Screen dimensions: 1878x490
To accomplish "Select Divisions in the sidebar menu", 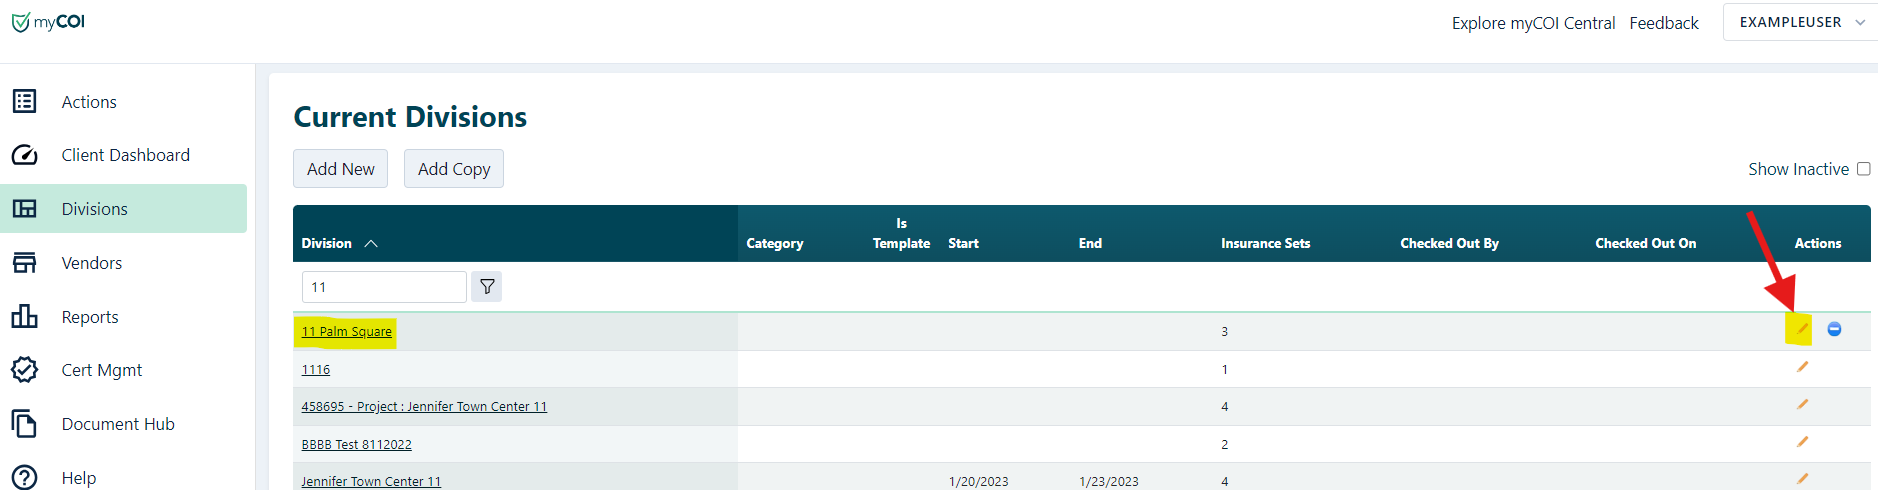I will point(95,209).
